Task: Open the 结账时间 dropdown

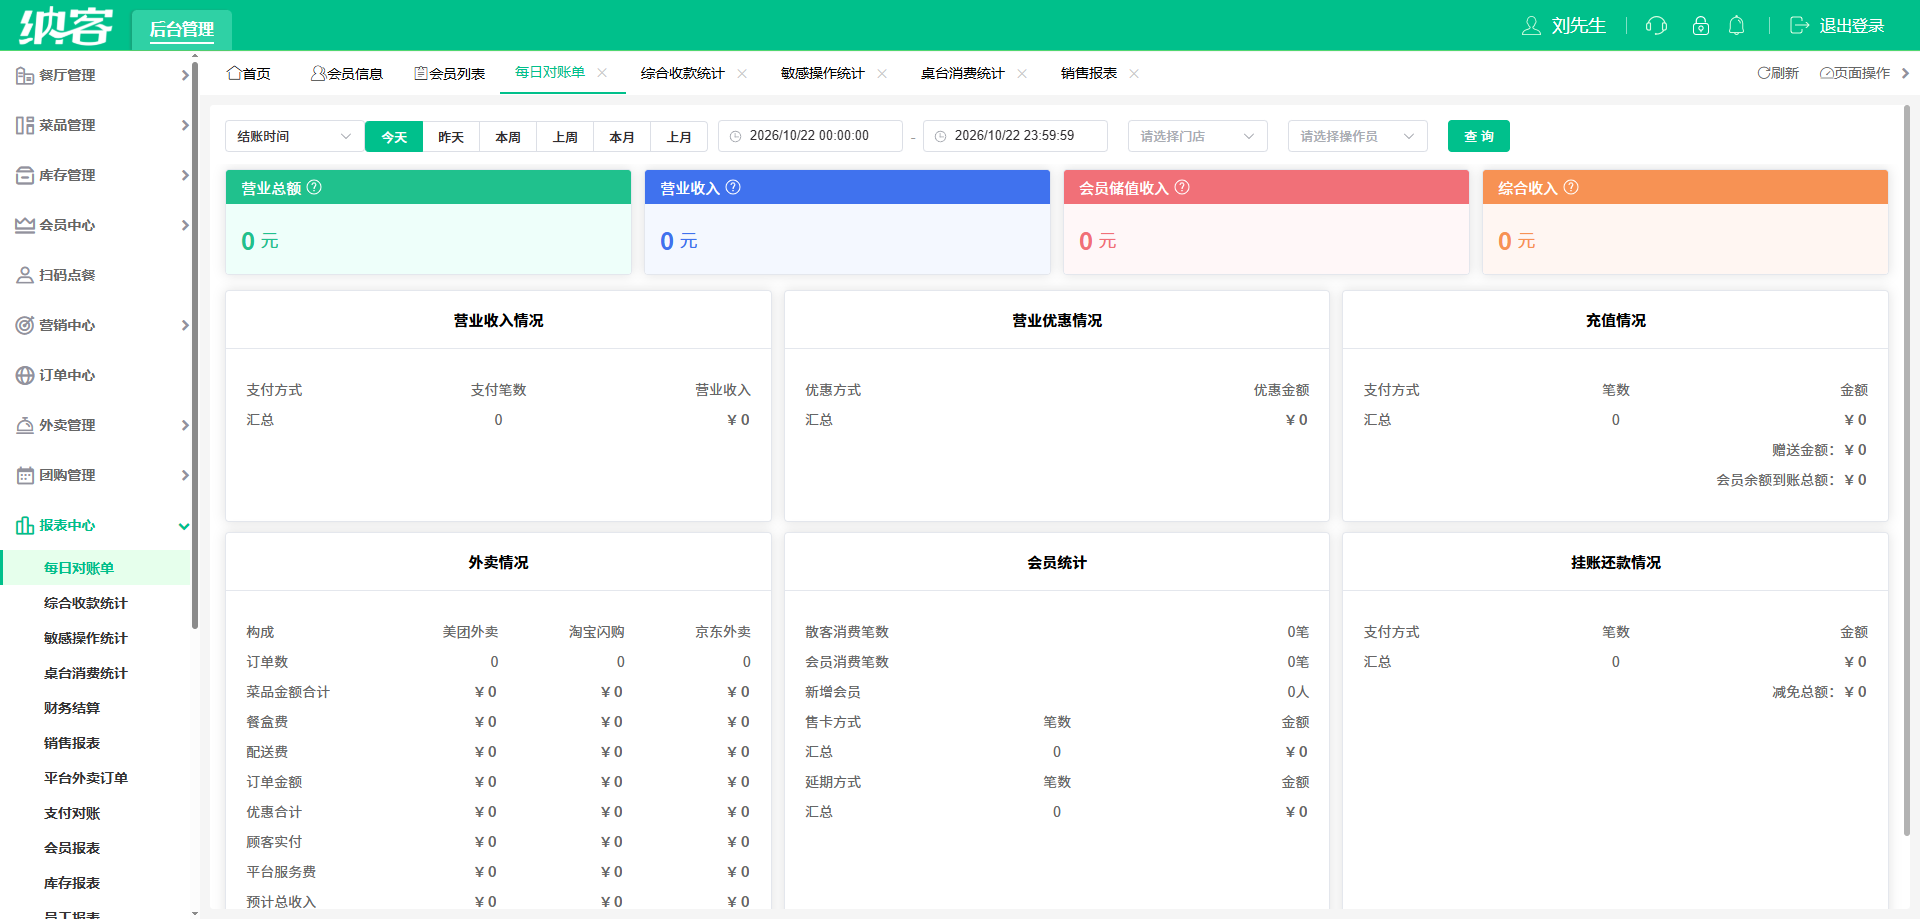Action: click(295, 136)
